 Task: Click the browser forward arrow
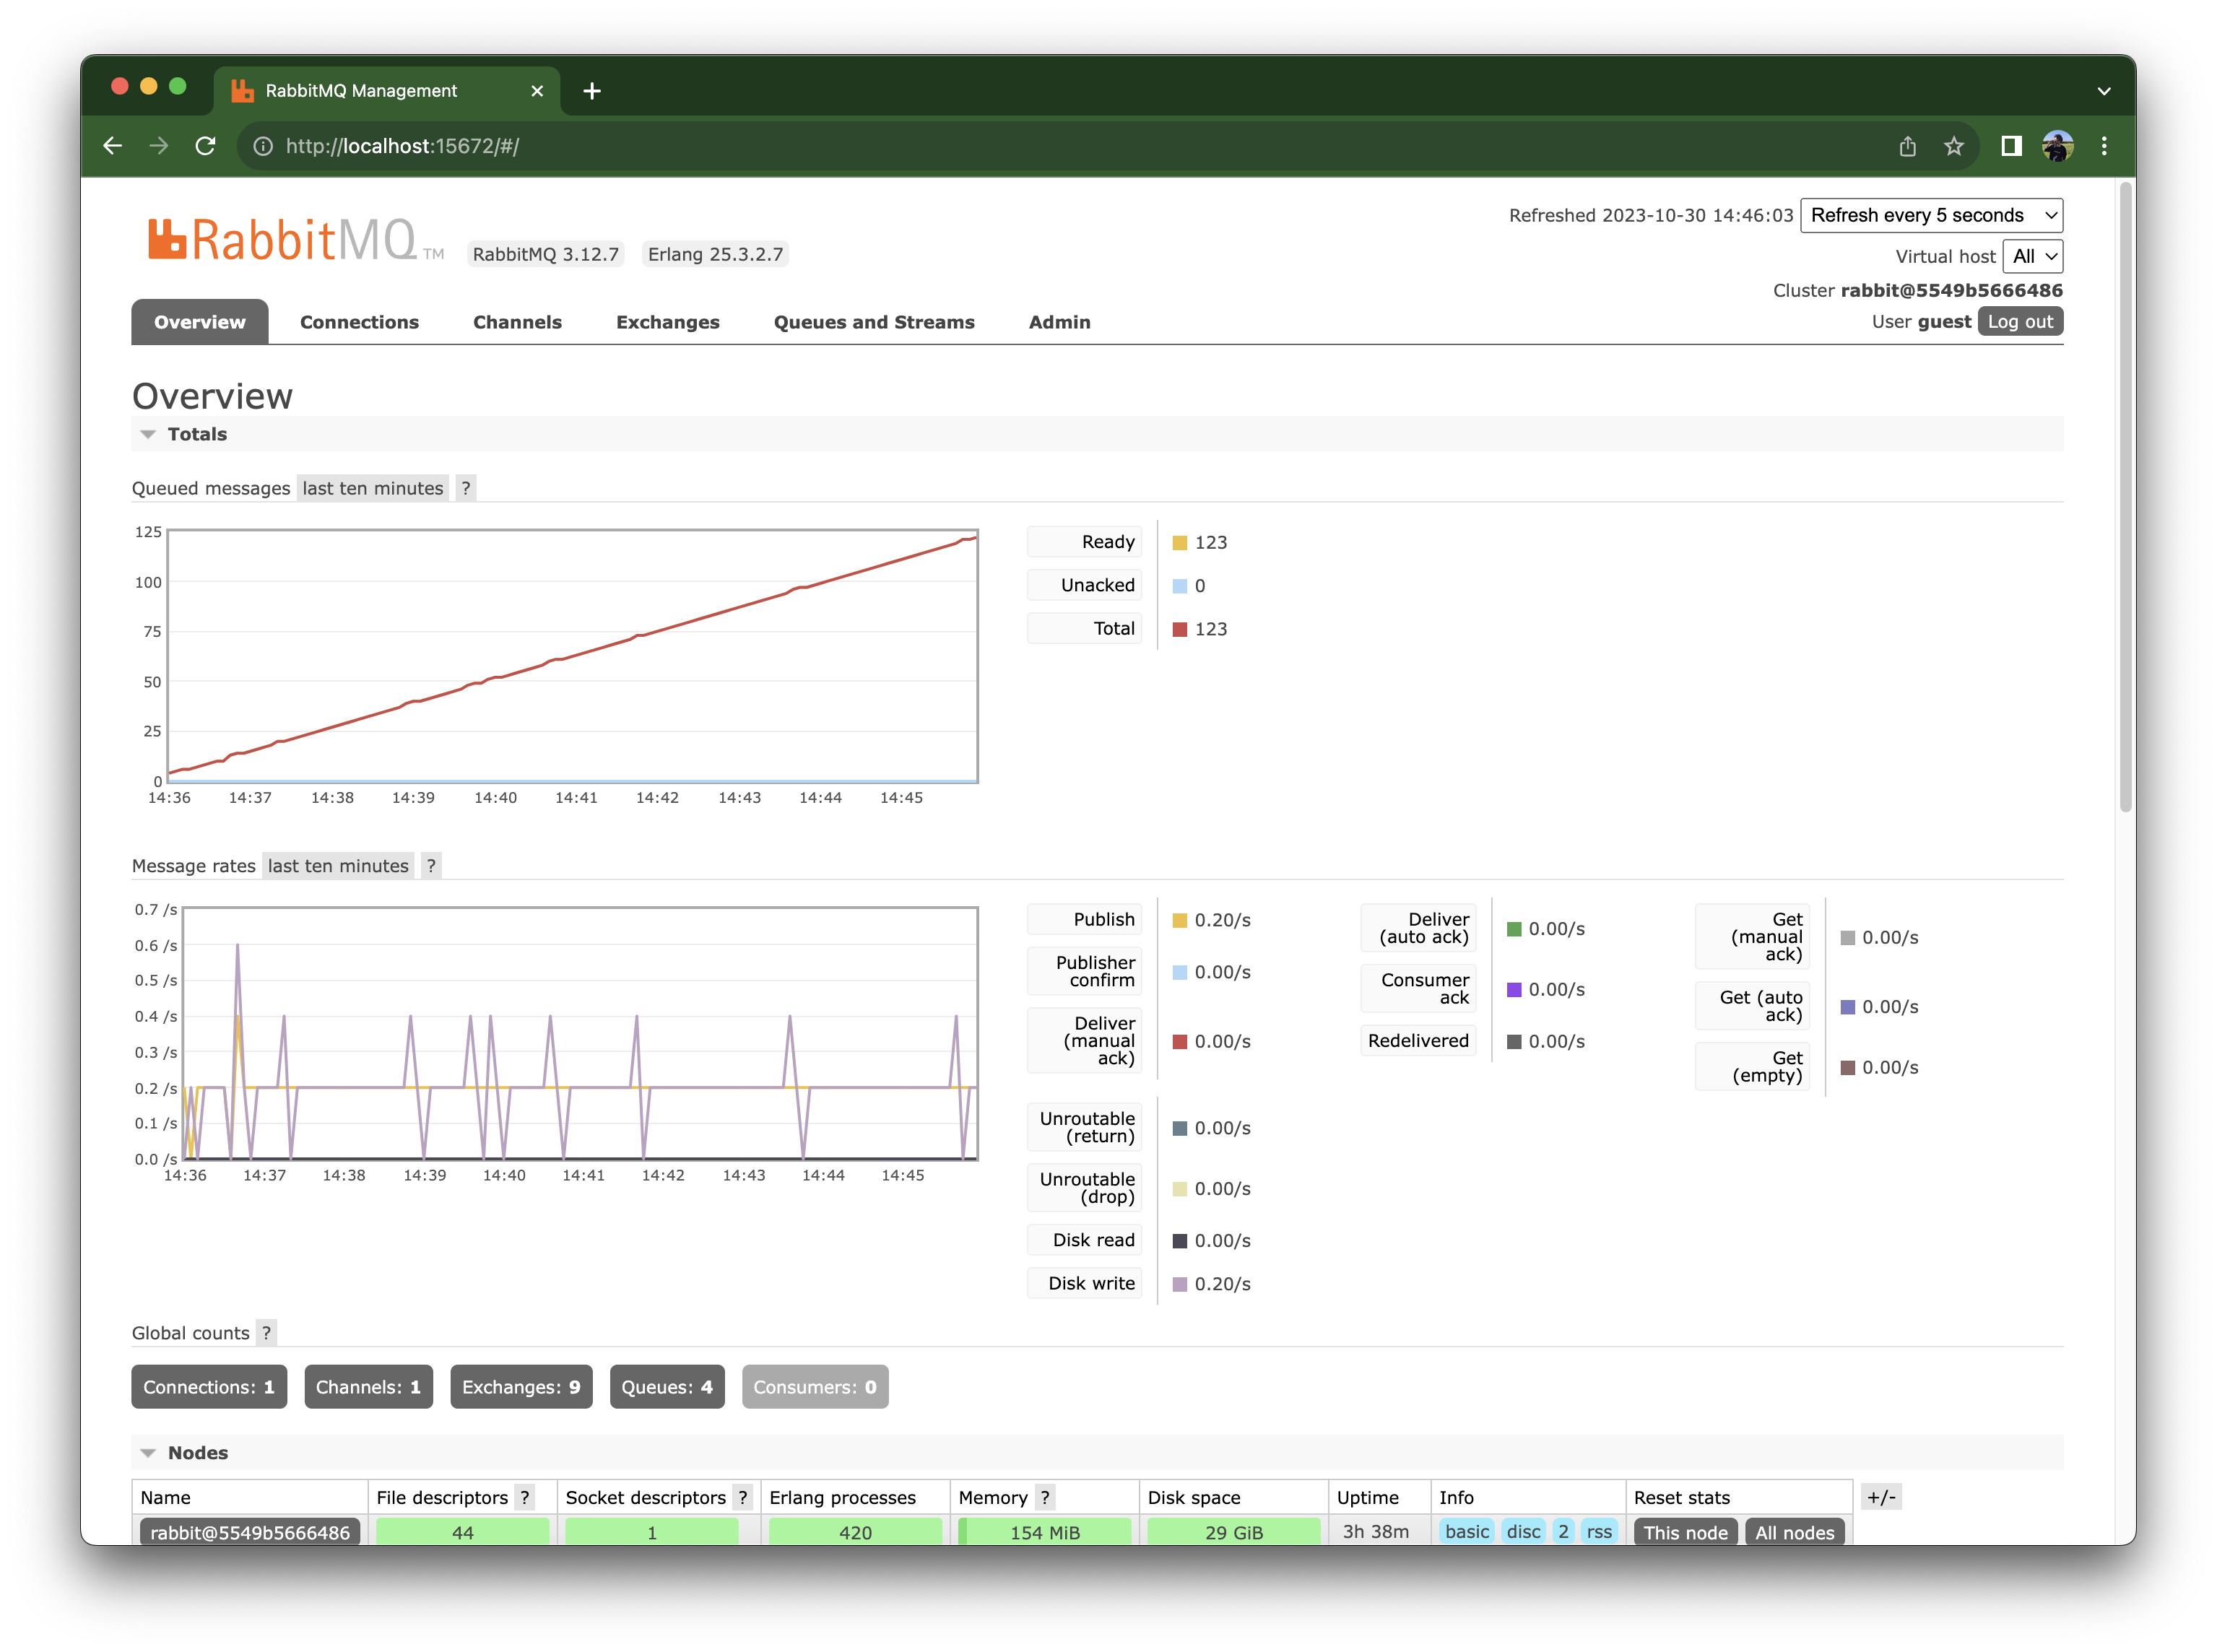tap(159, 146)
